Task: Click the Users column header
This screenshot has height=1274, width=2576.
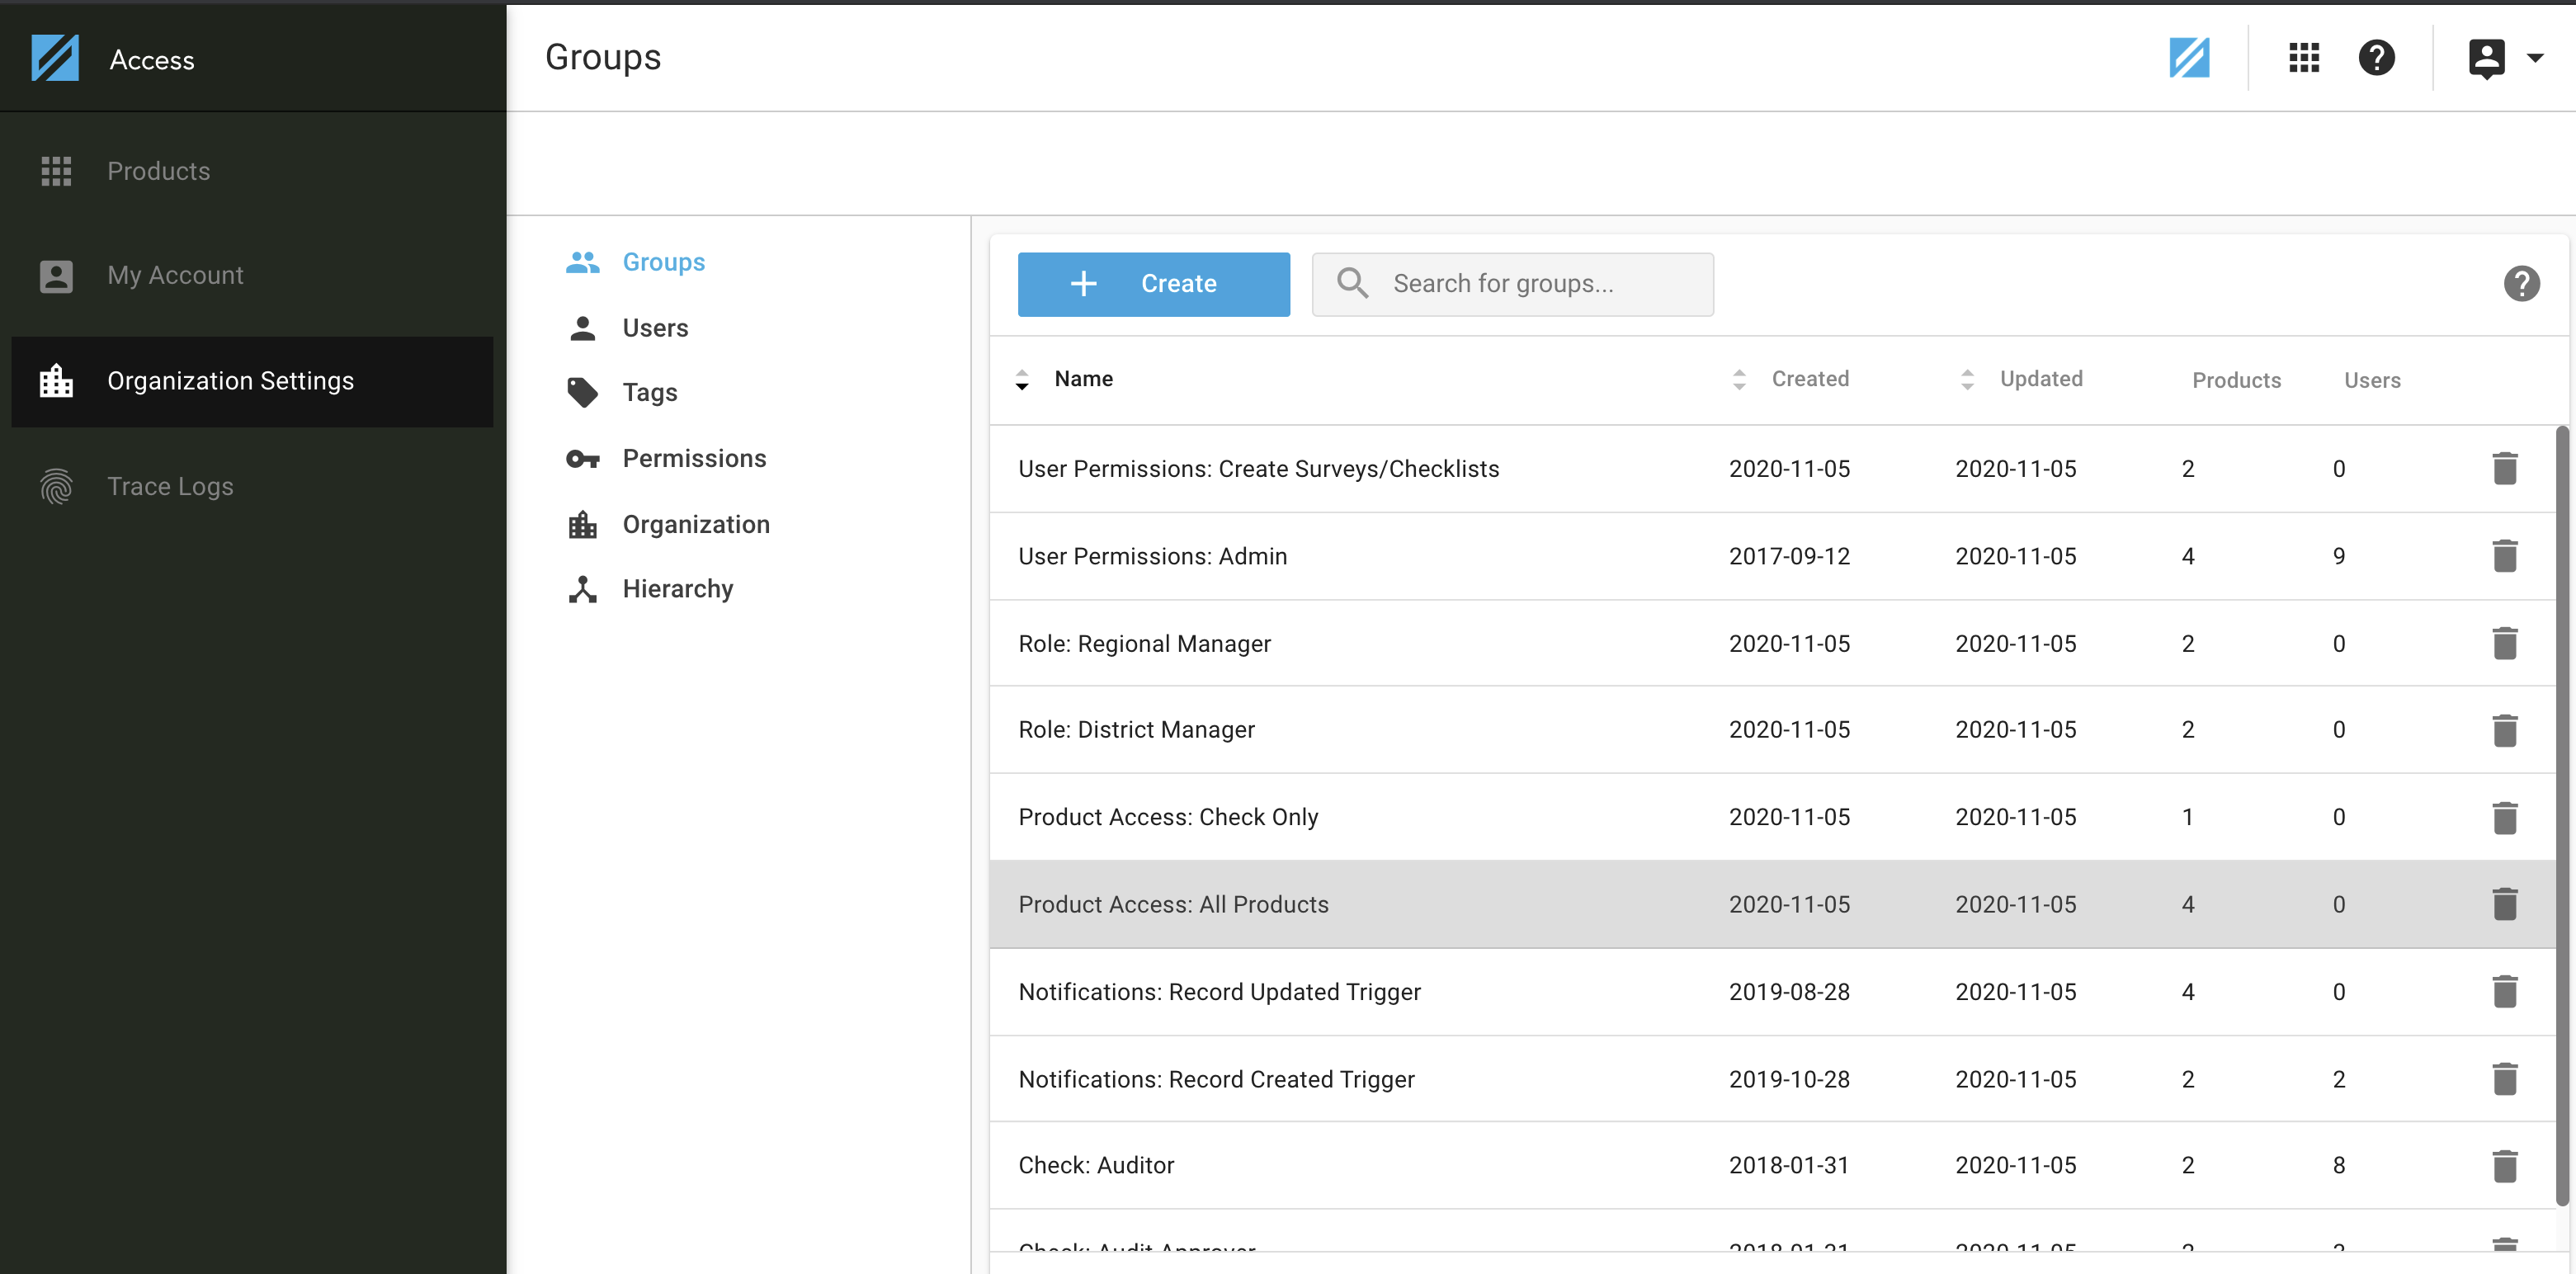Action: point(2372,381)
